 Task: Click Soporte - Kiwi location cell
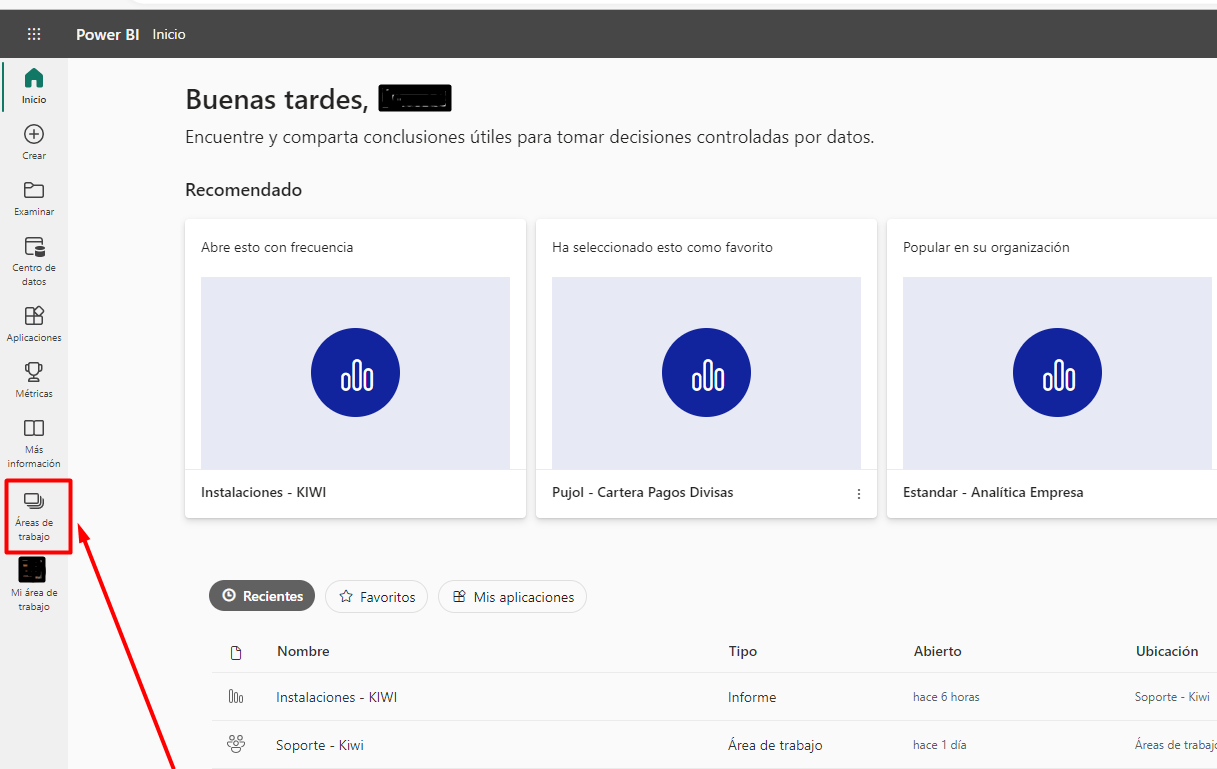1172,697
